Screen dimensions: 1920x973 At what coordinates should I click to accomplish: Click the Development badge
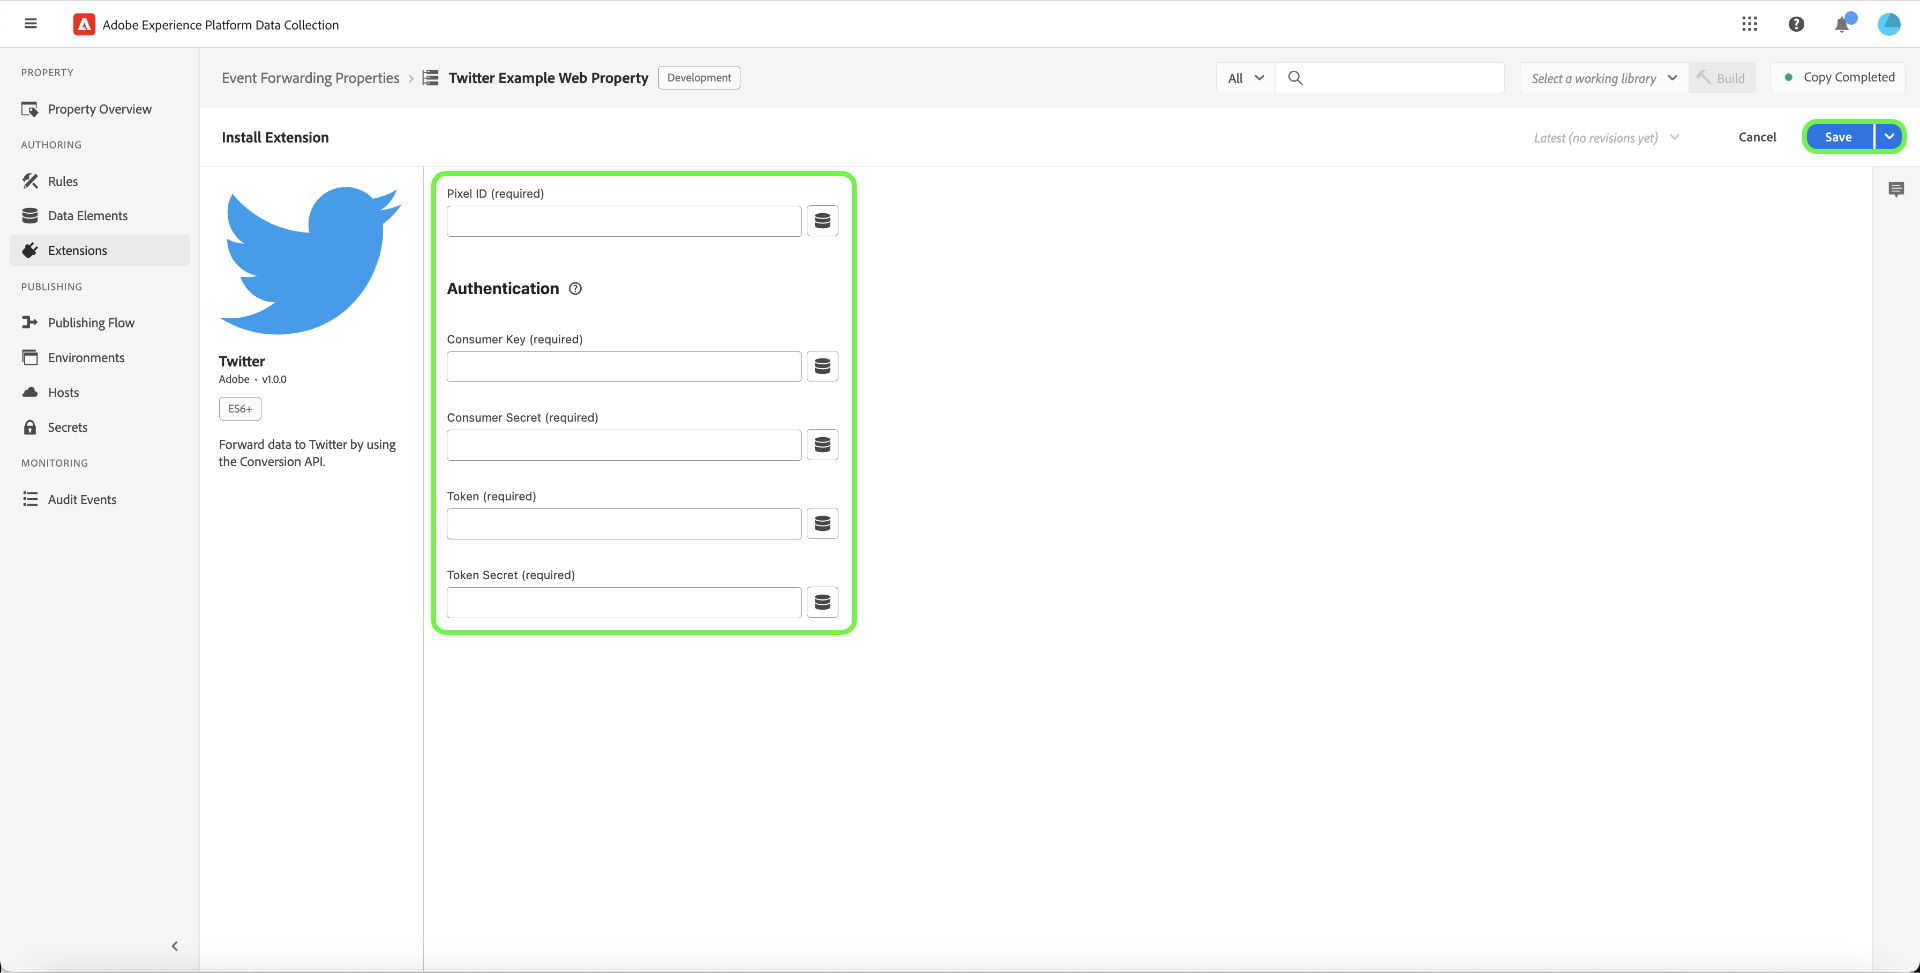[699, 78]
